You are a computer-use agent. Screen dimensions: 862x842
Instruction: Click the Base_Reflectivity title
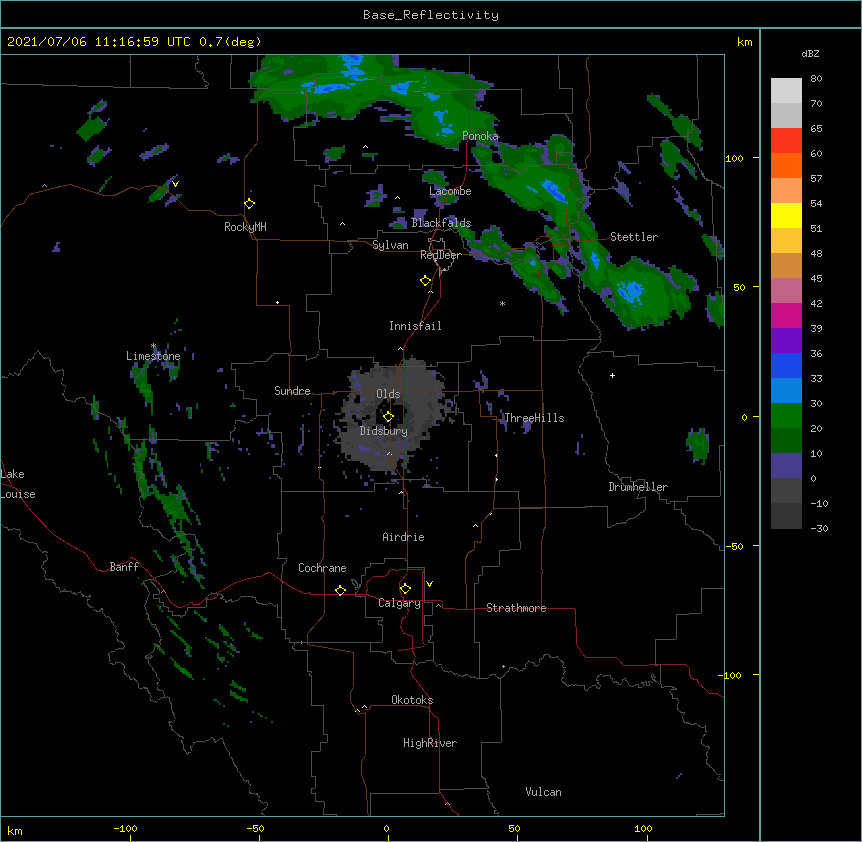point(431,15)
